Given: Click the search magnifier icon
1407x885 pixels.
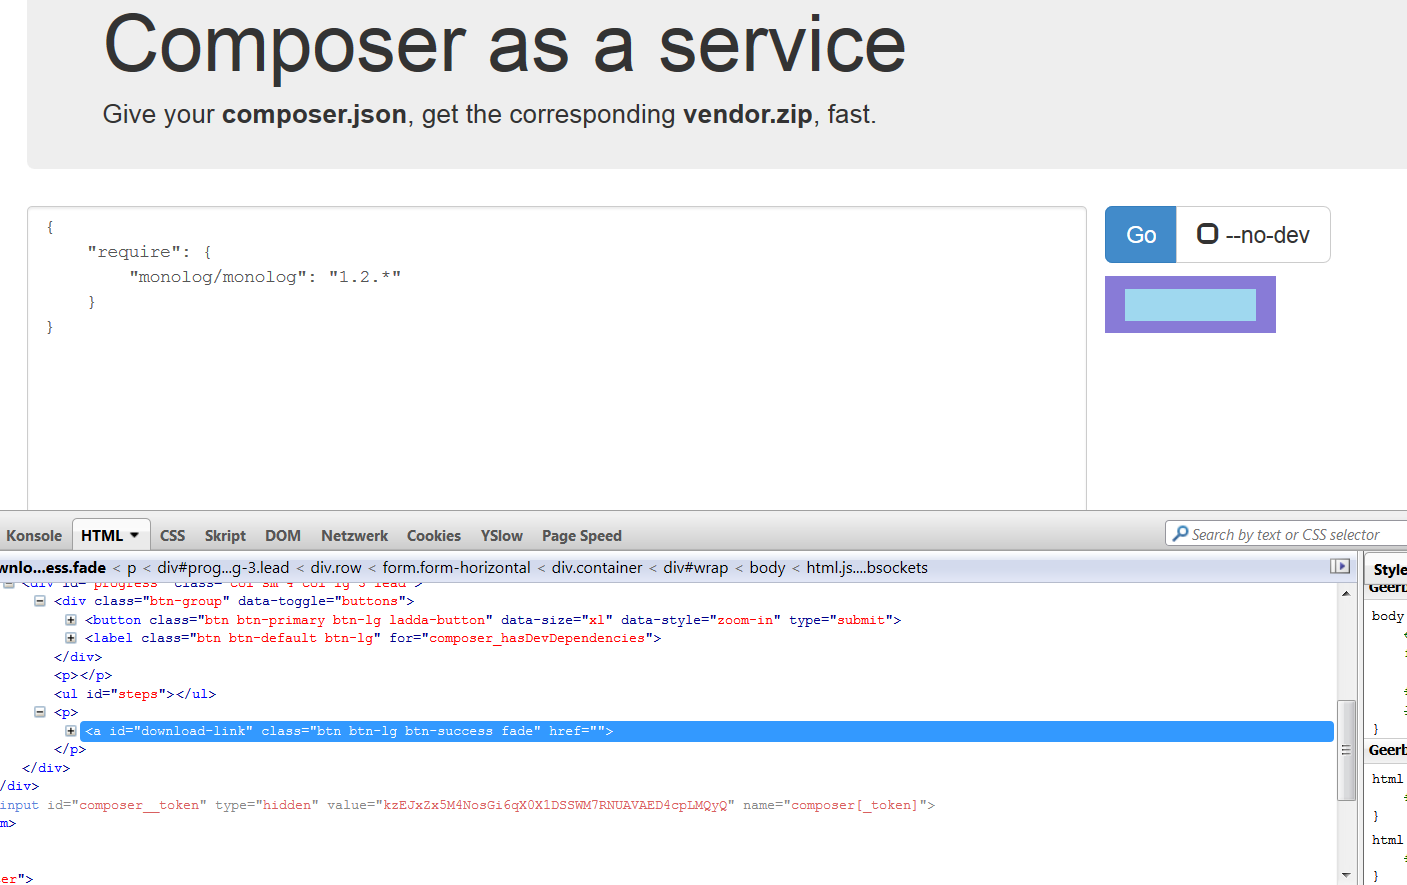Looking at the screenshot, I should pyautogui.click(x=1180, y=534).
